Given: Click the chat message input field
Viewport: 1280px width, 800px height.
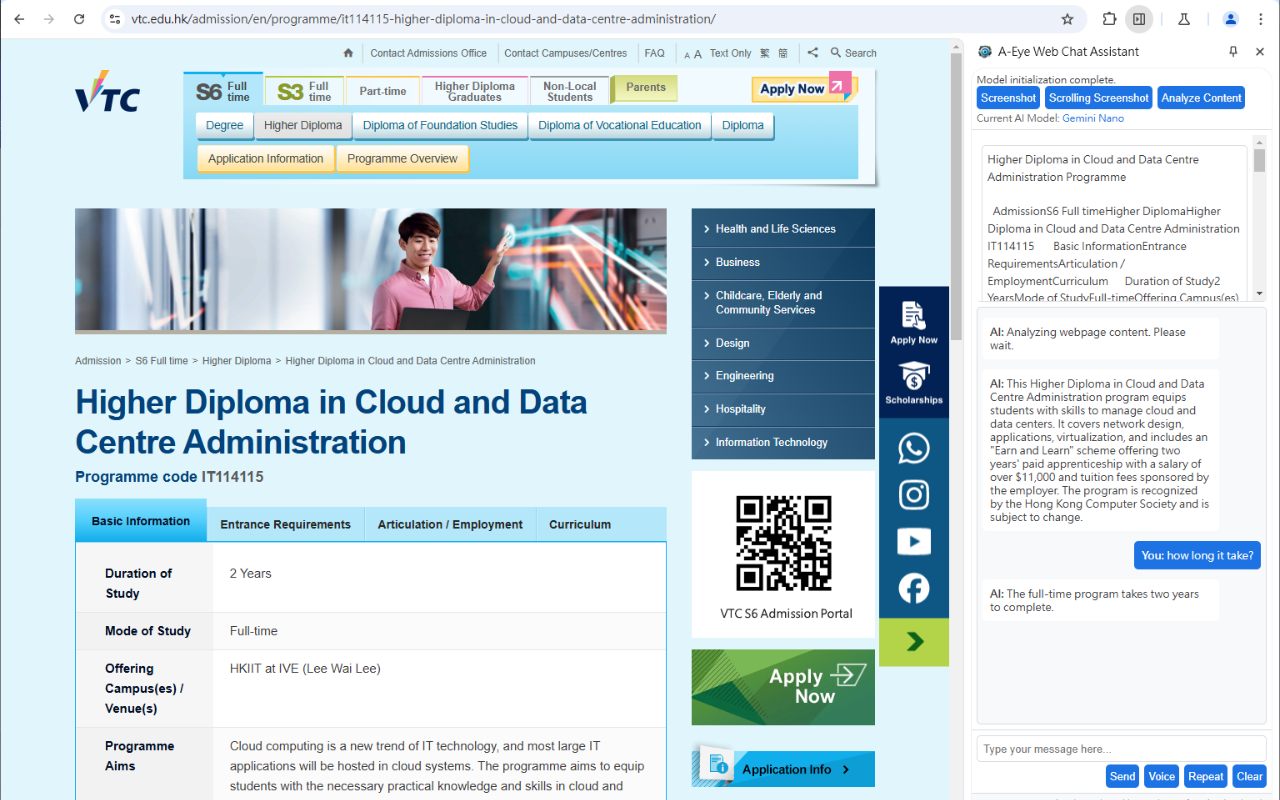Looking at the screenshot, I should (x=1120, y=749).
